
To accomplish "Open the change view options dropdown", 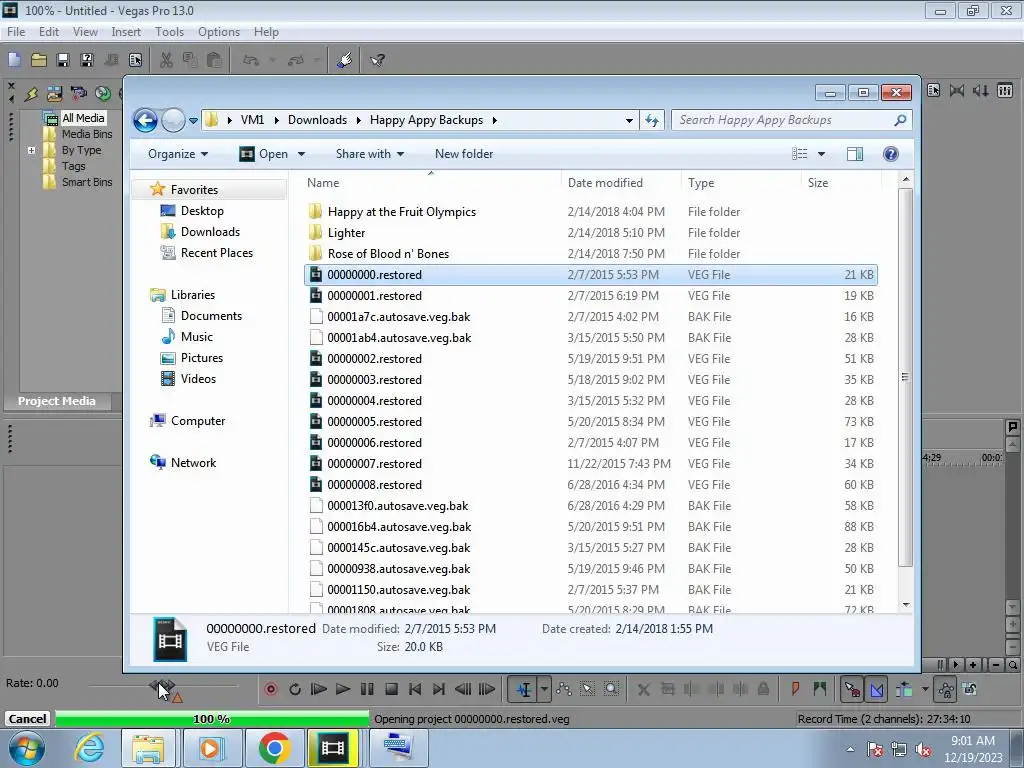I will click(822, 153).
